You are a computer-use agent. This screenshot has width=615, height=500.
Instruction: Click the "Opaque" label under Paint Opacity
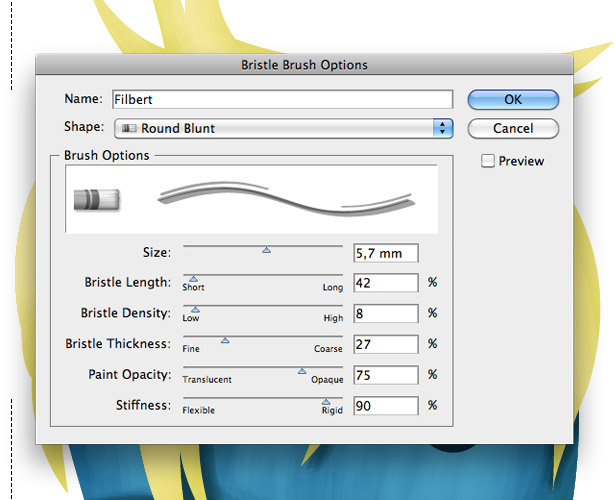click(327, 380)
